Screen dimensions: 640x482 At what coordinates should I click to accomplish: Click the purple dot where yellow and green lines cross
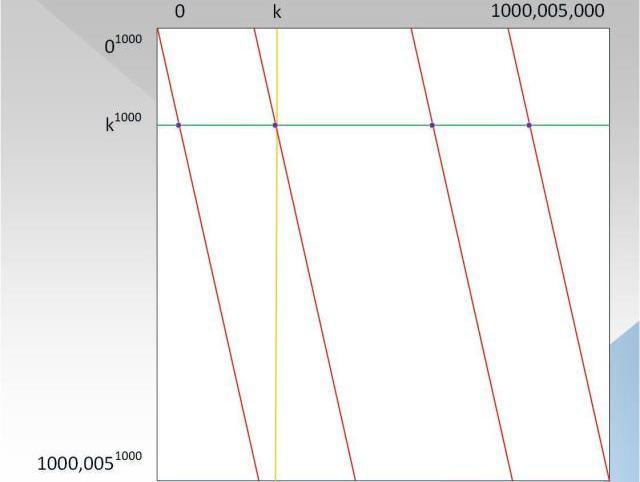coord(275,125)
